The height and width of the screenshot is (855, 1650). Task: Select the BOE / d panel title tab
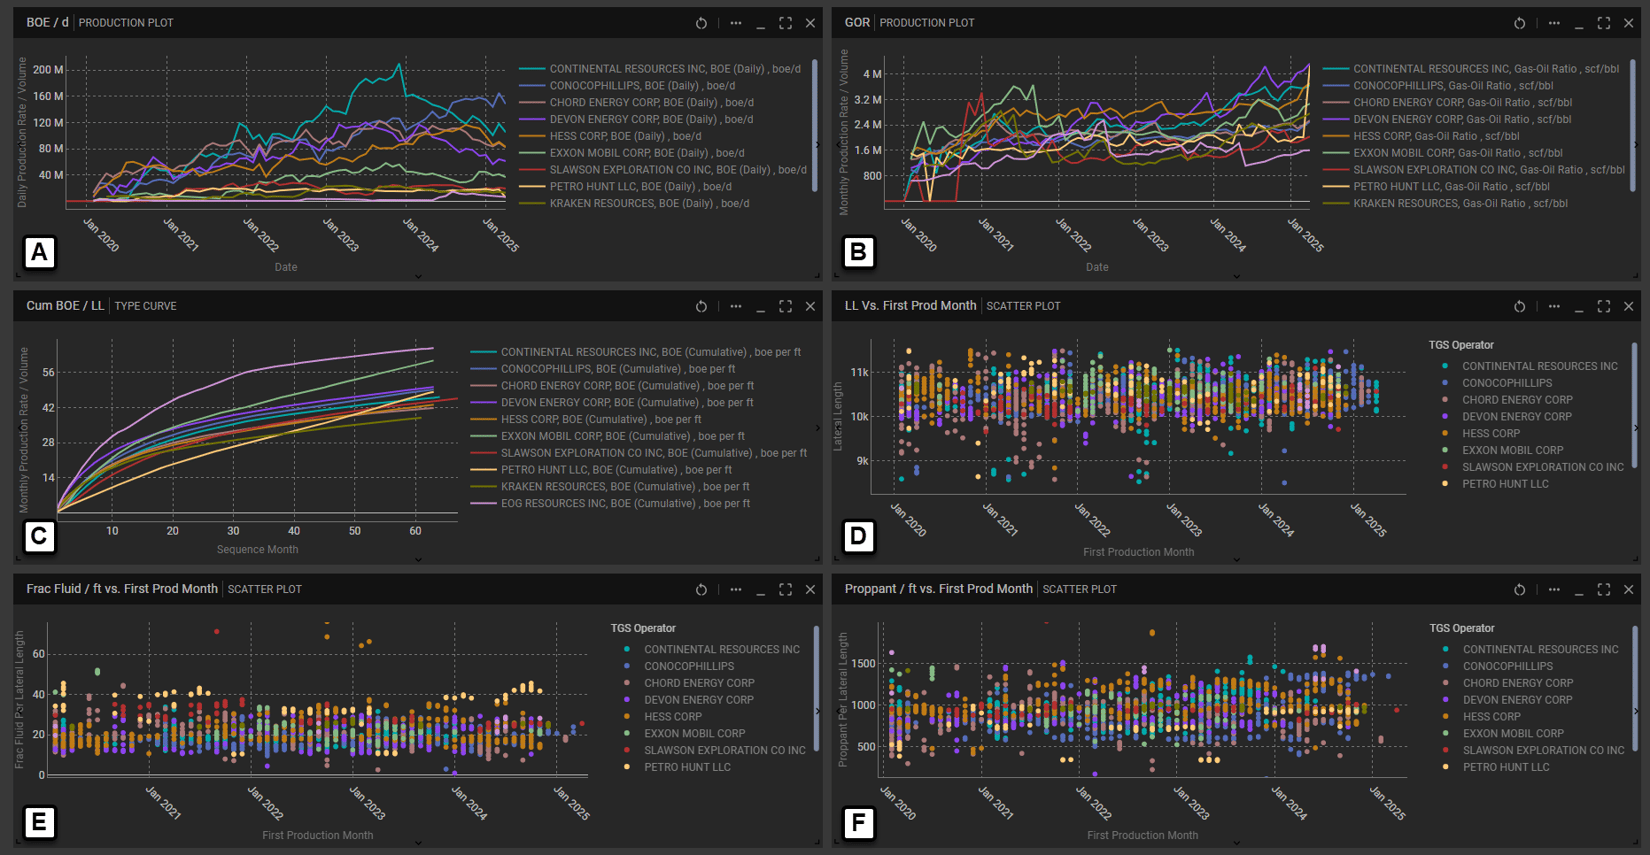point(48,23)
